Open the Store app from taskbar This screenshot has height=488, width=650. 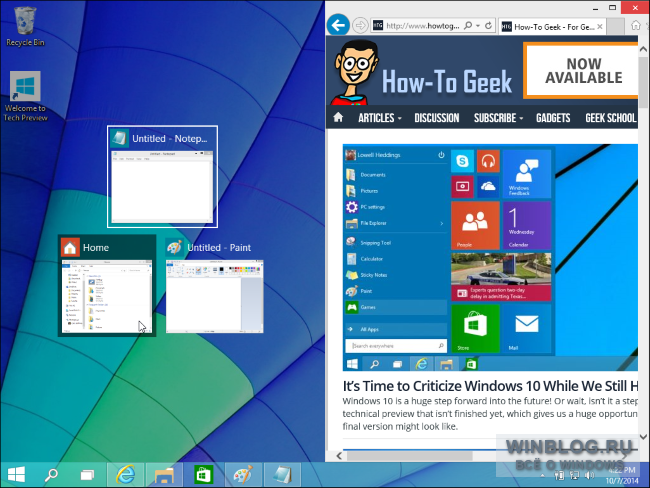point(203,474)
